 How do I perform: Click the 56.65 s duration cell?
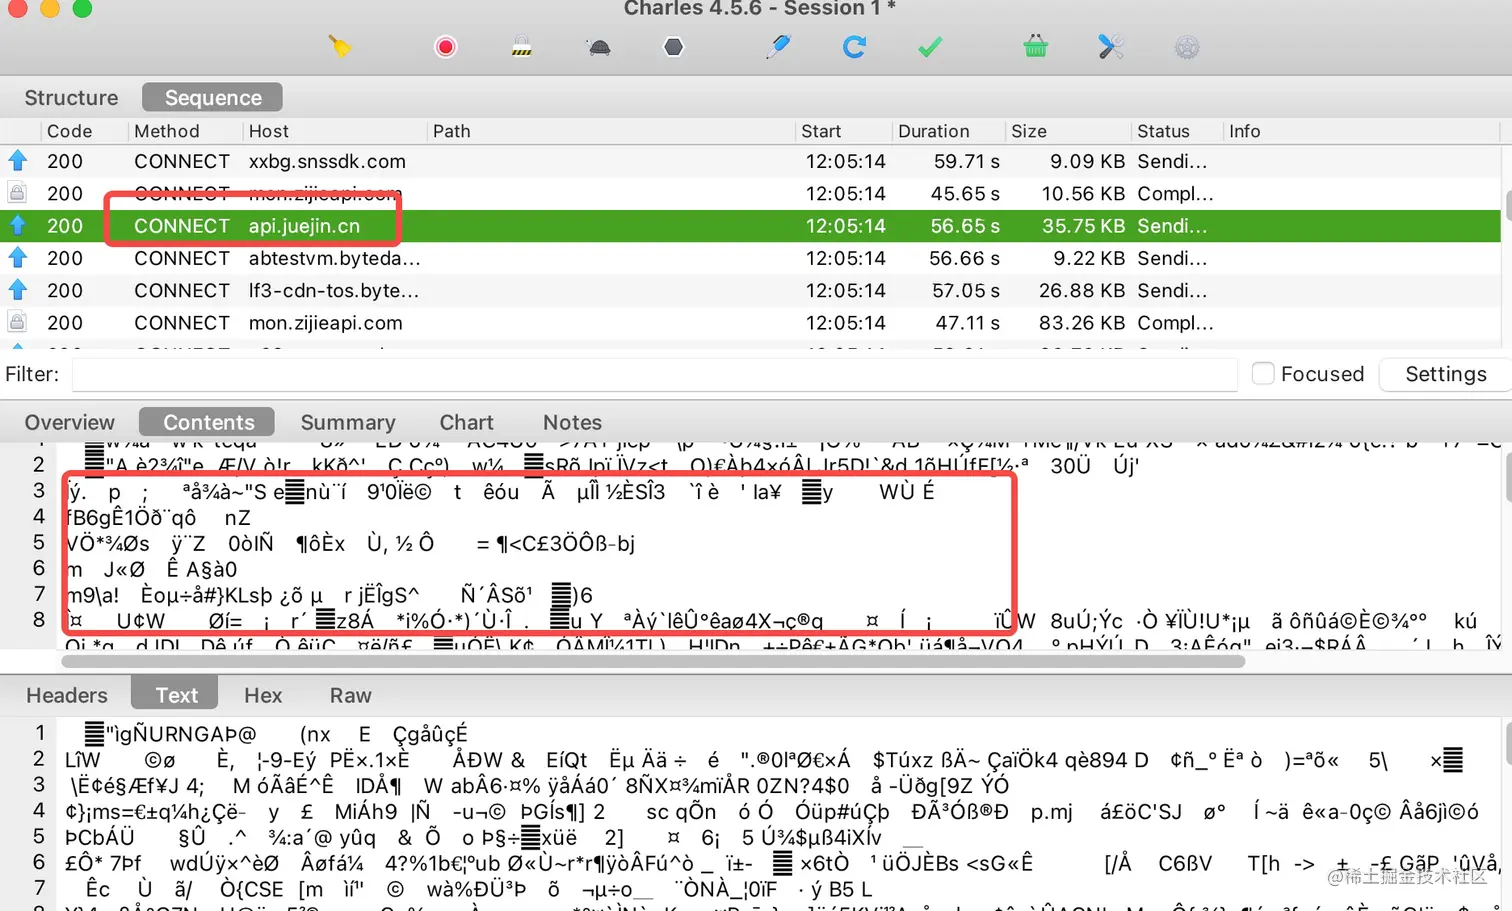tap(965, 226)
